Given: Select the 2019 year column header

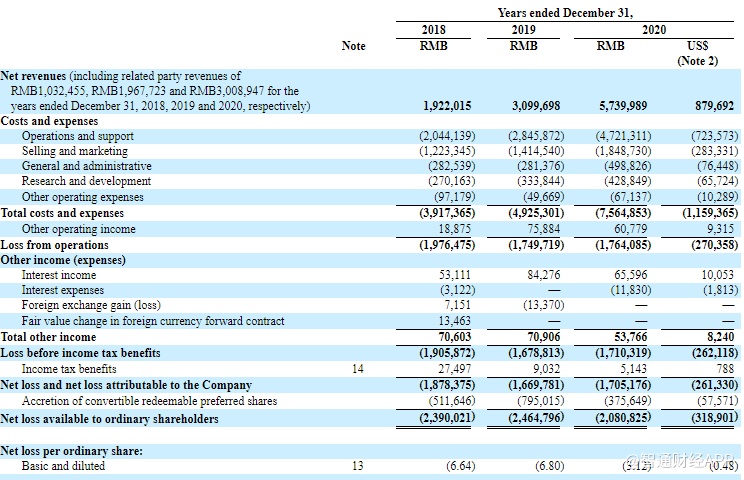Looking at the screenshot, I should [x=523, y=31].
